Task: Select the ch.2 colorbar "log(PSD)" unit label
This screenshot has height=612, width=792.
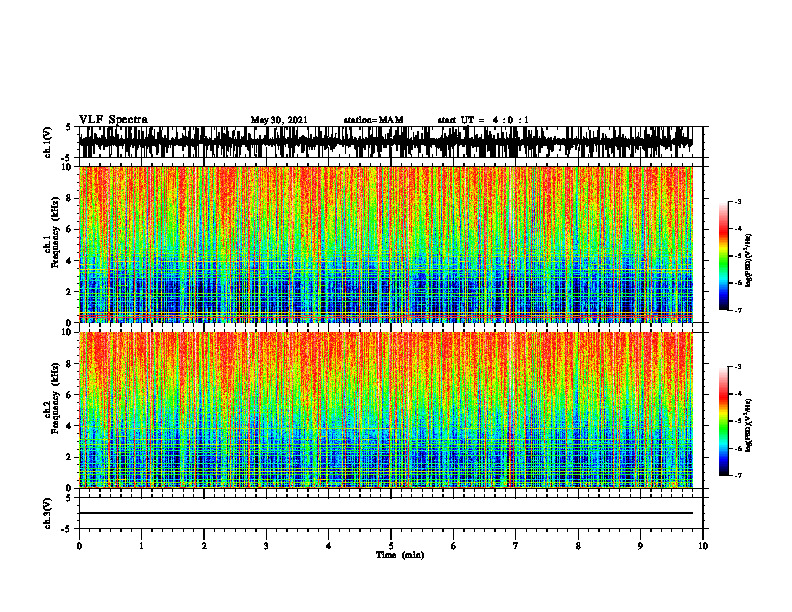Action: [x=748, y=426]
